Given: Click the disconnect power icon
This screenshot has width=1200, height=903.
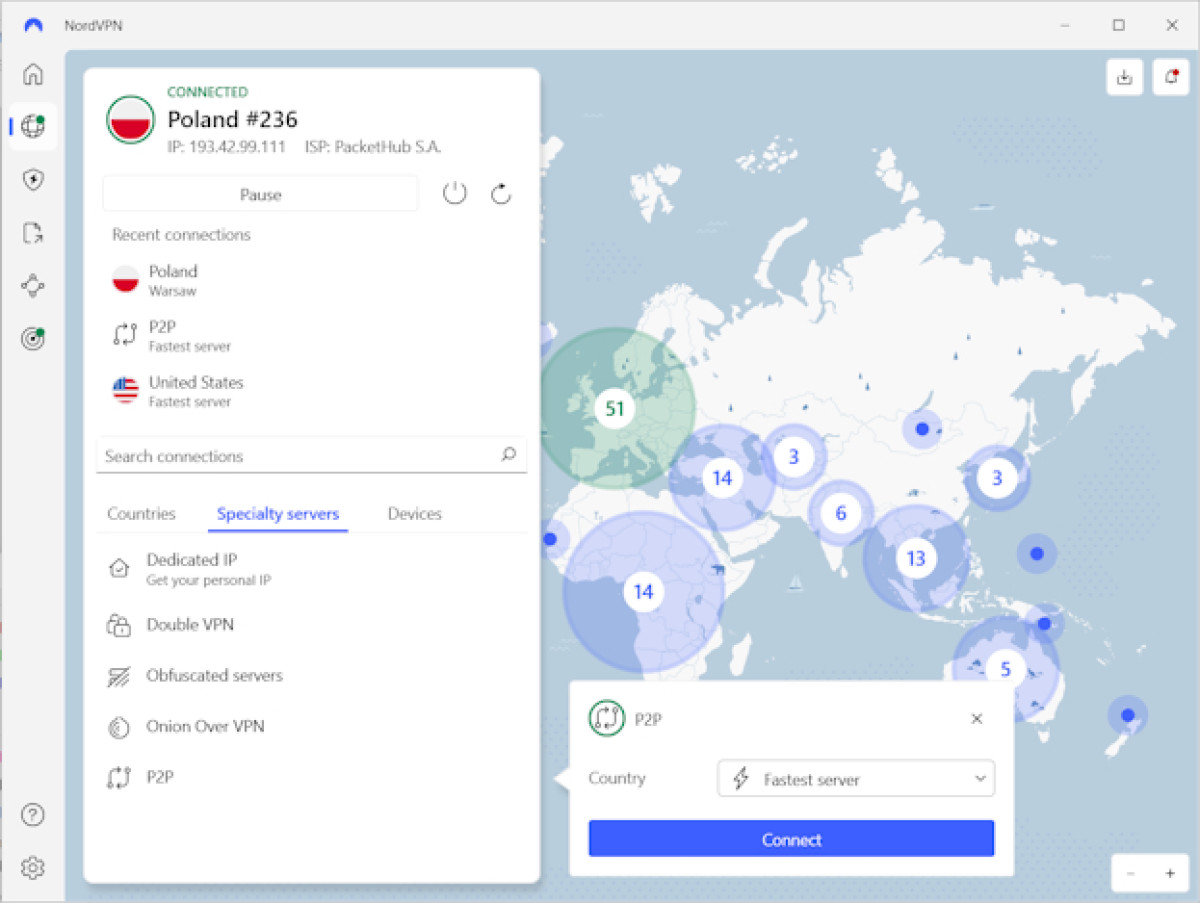Looking at the screenshot, I should coord(455,194).
